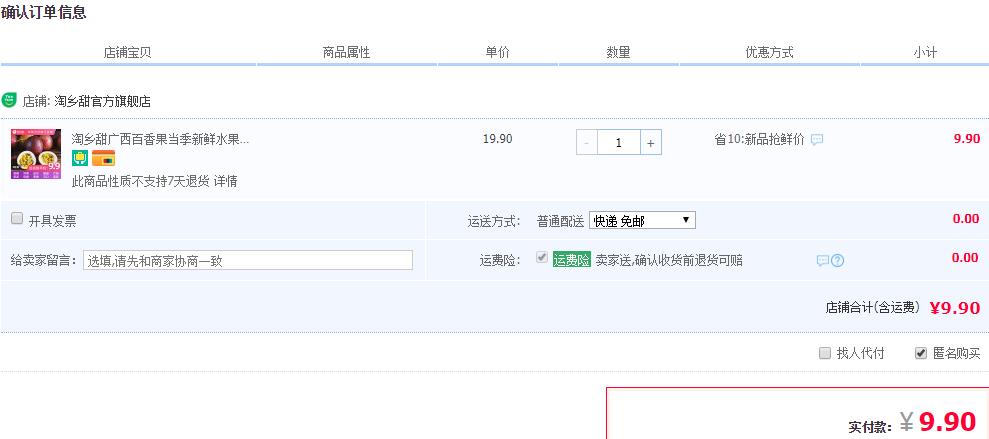Open the 淘乡甜官方旗舰店 store link
The image size is (989, 439).
click(103, 101)
